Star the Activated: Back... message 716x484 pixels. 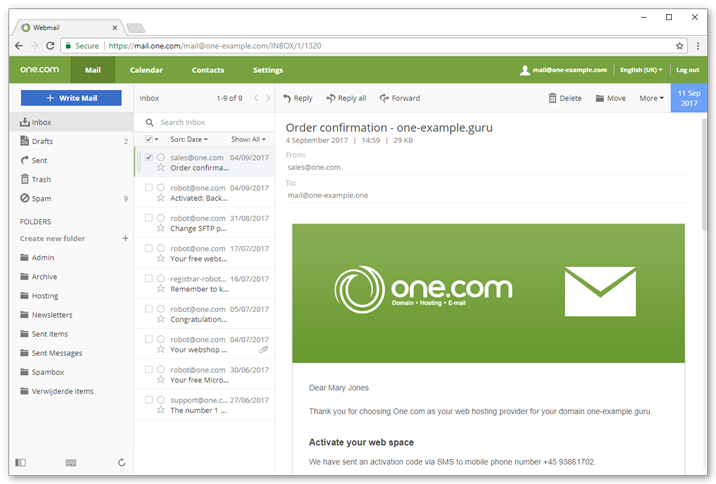tap(161, 198)
